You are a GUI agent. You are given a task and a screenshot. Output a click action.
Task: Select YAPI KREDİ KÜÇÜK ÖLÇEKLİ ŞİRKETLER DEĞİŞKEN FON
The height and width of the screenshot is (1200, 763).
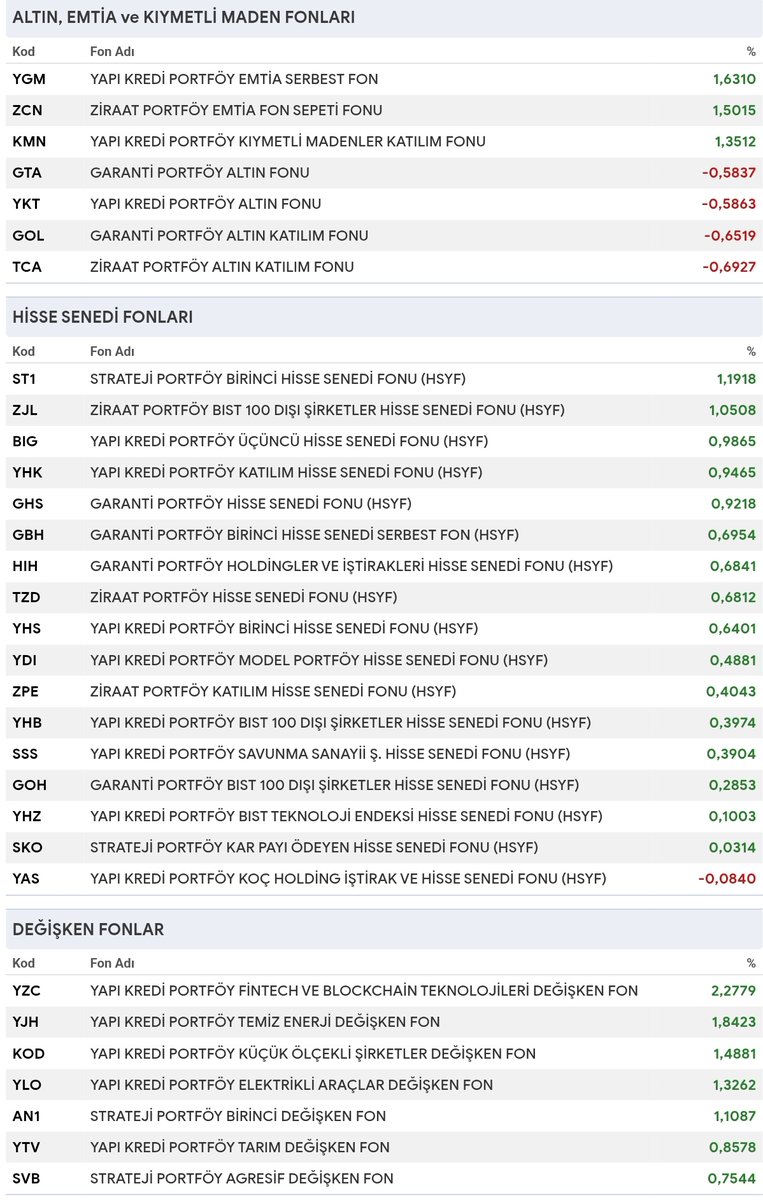(x=313, y=1054)
